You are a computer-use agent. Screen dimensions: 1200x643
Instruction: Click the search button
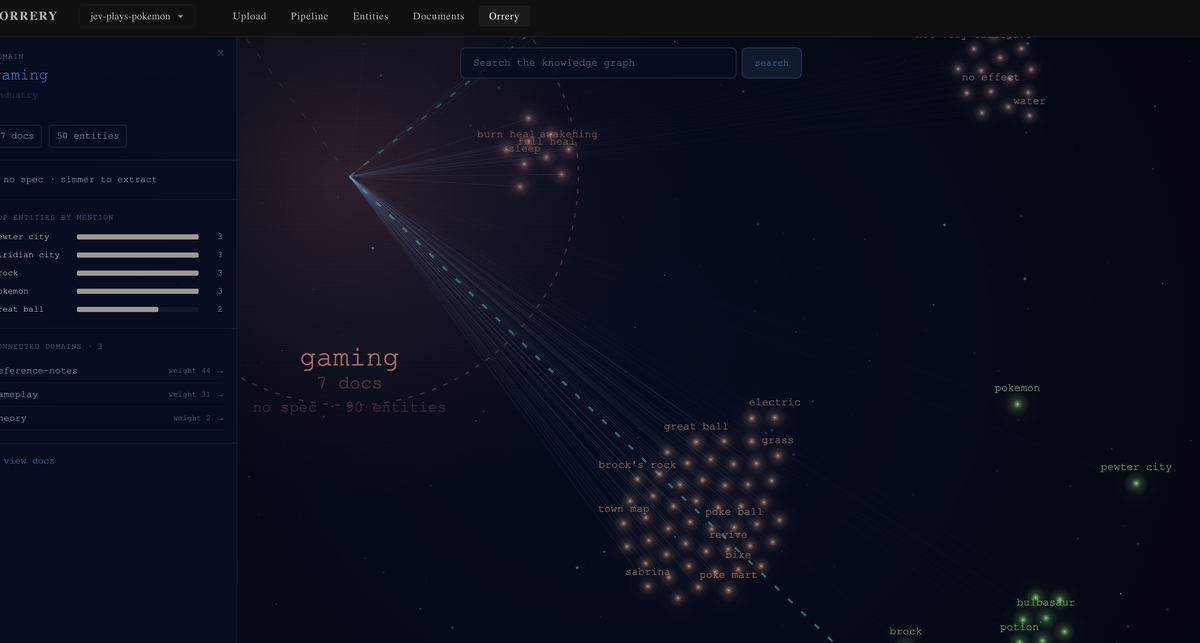pos(771,63)
